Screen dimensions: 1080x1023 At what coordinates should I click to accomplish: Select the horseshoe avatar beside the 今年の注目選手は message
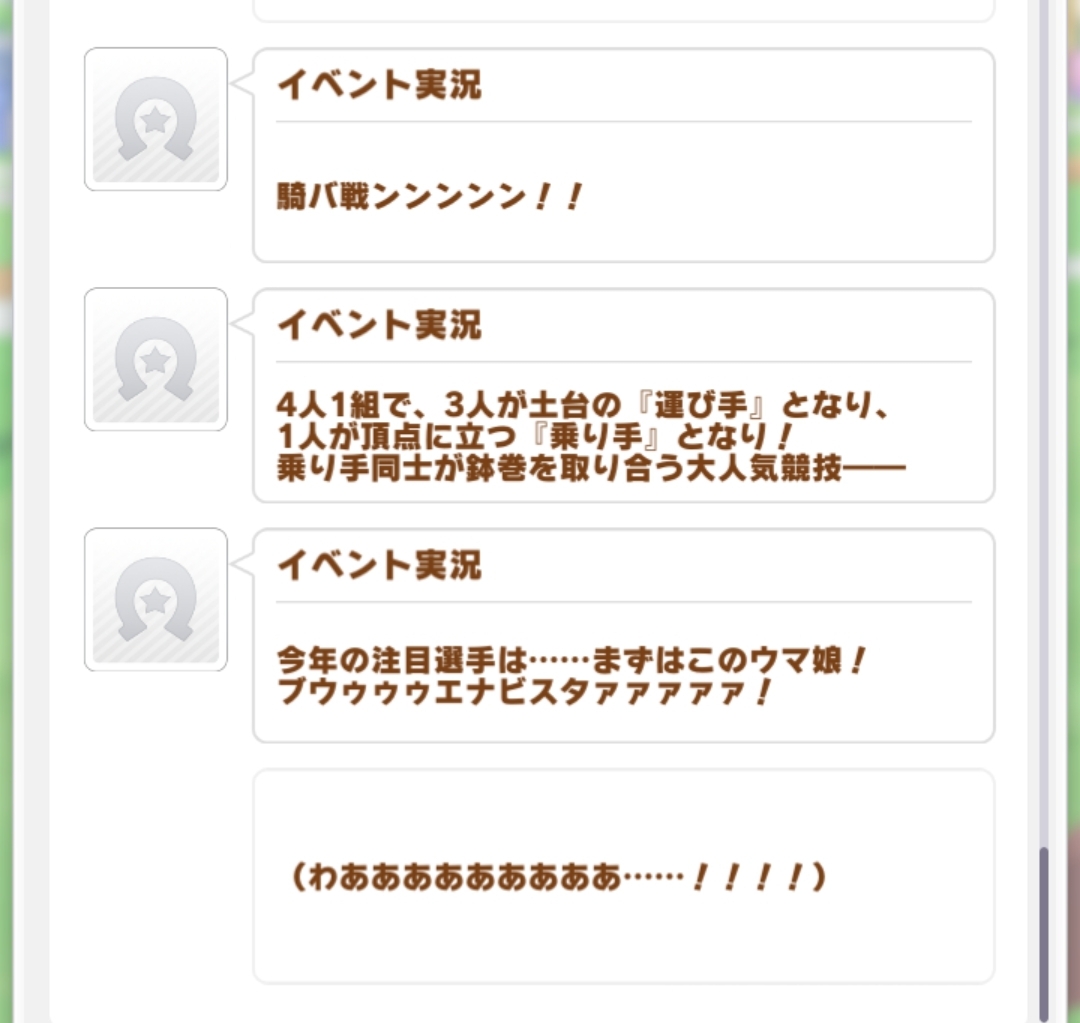[x=155, y=599]
